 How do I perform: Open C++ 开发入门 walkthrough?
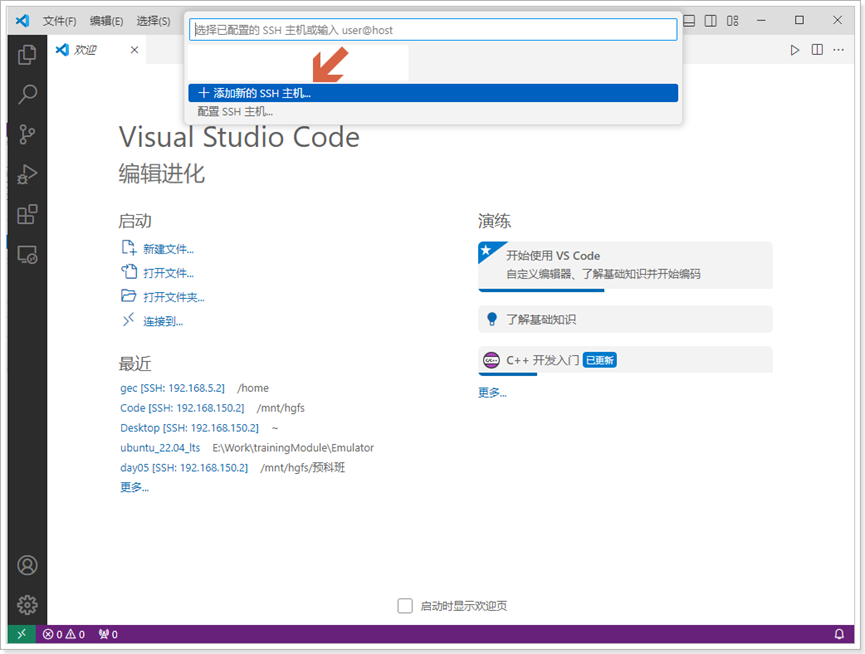tap(625, 361)
